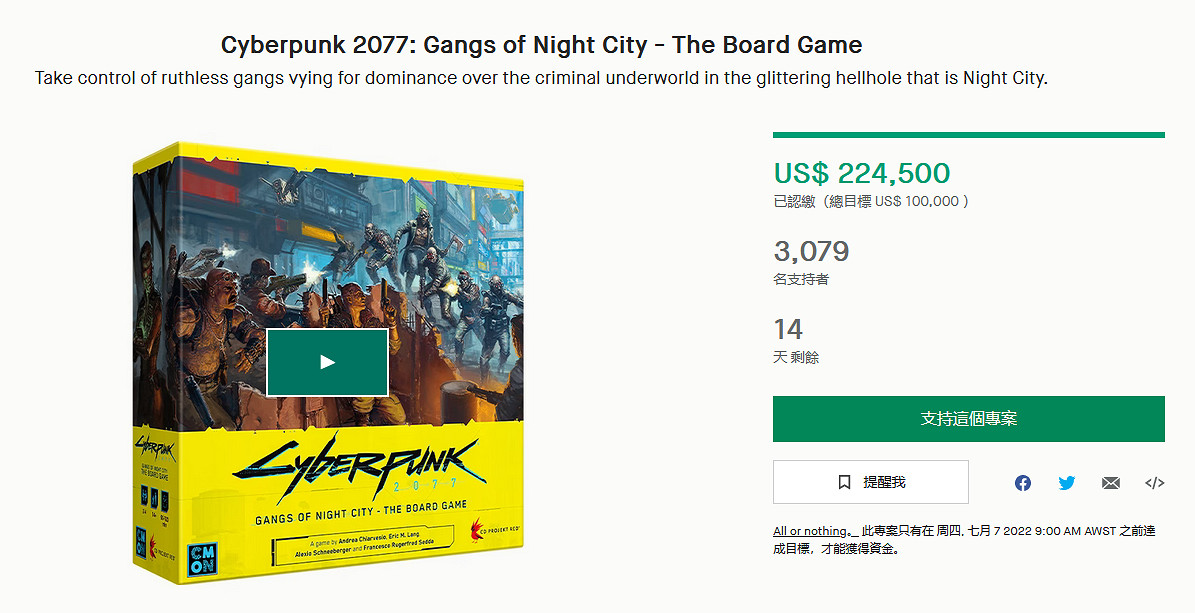This screenshot has height=613, width=1195.
Task: Click the Cyberpunk 2077 logo on box art
Action: point(360,465)
